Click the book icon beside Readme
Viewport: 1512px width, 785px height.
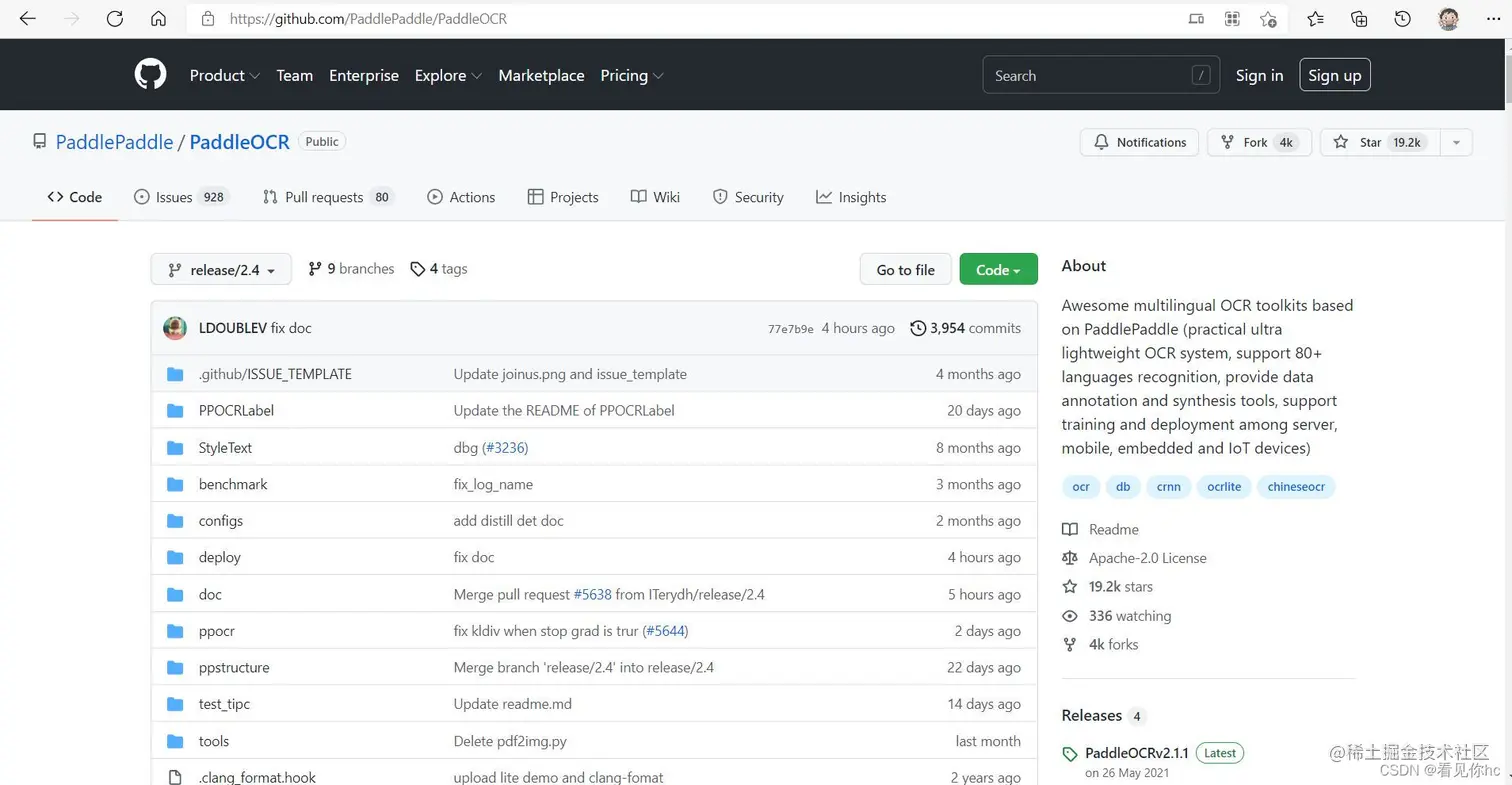point(1070,529)
